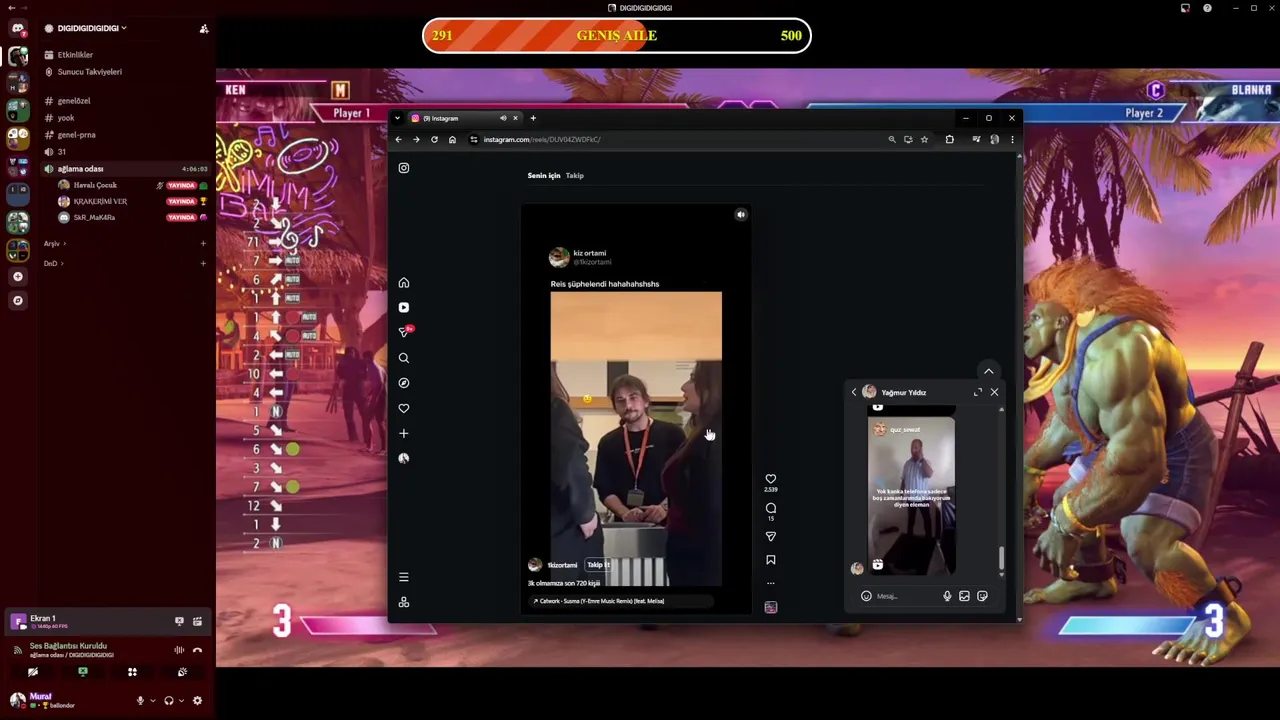Select the Instagram browser tab
Image resolution: width=1280 pixels, height=720 pixels.
464,118
